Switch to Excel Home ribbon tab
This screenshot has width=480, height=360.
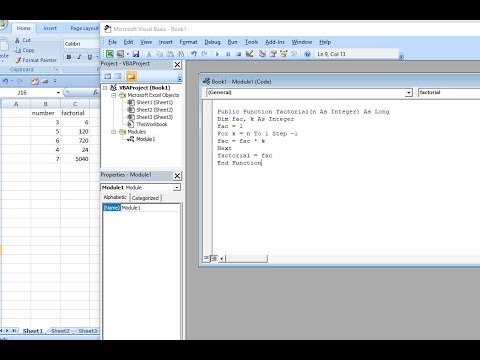(23, 28)
